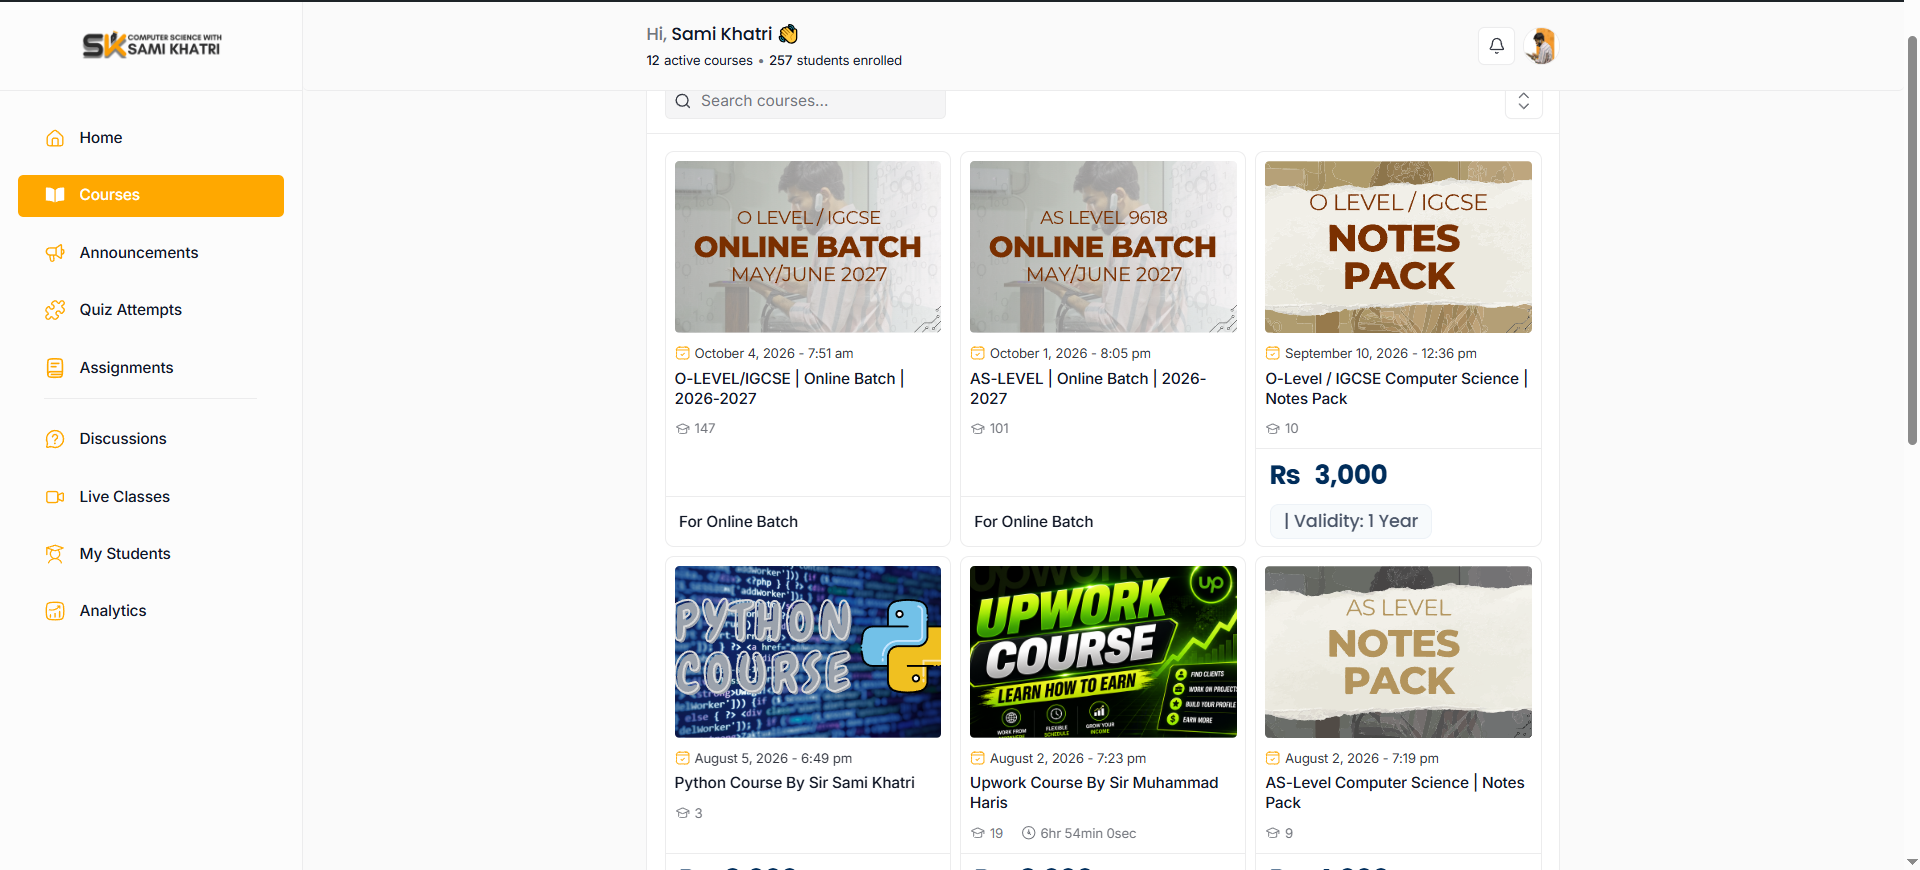Image resolution: width=1920 pixels, height=870 pixels.
Task: Click calendar icon beside October 4, 2026
Action: click(x=682, y=353)
